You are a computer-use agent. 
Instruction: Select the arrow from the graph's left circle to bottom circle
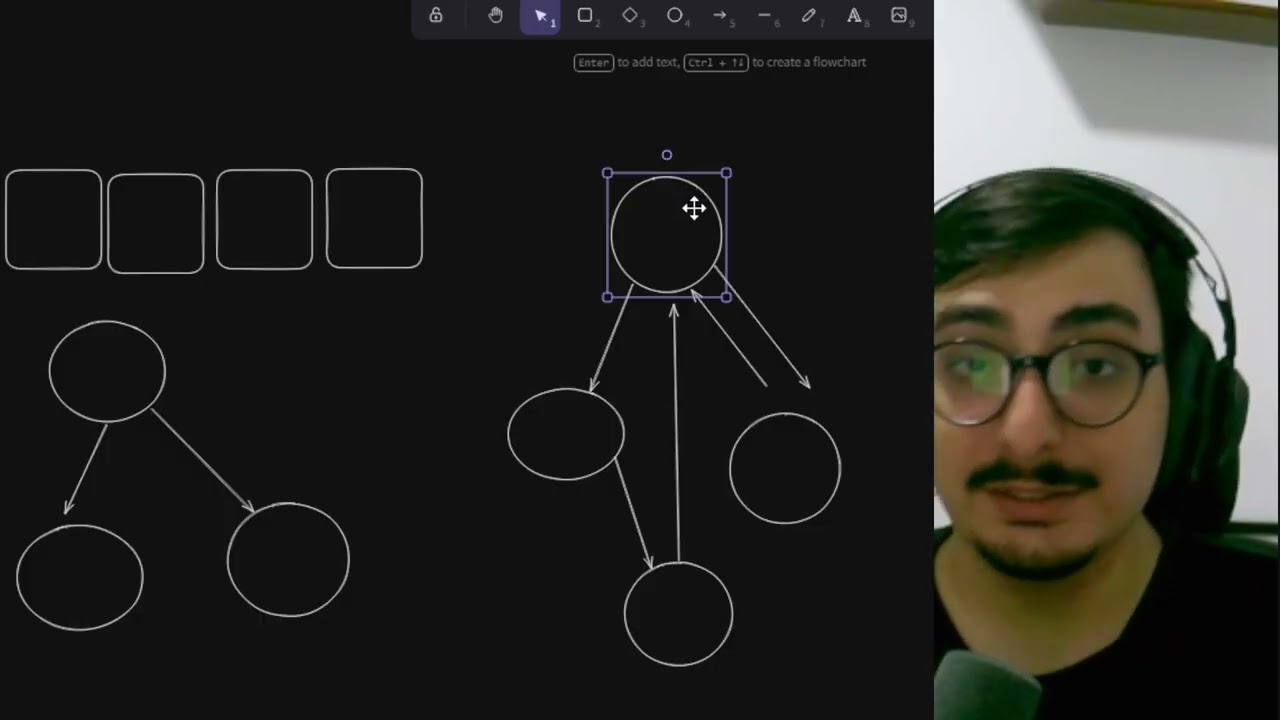(633, 513)
